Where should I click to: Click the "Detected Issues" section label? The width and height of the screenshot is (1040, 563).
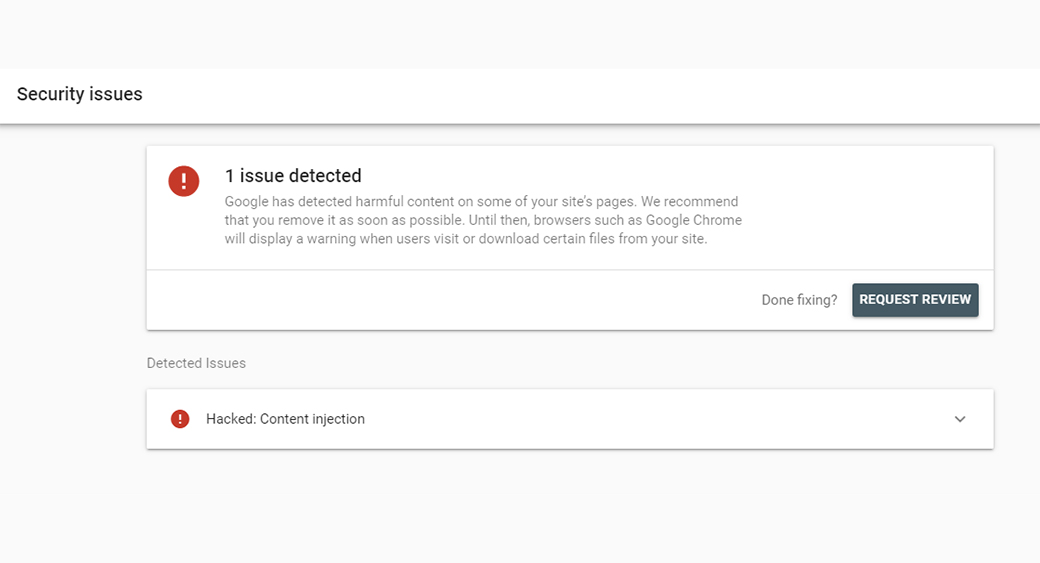point(196,363)
